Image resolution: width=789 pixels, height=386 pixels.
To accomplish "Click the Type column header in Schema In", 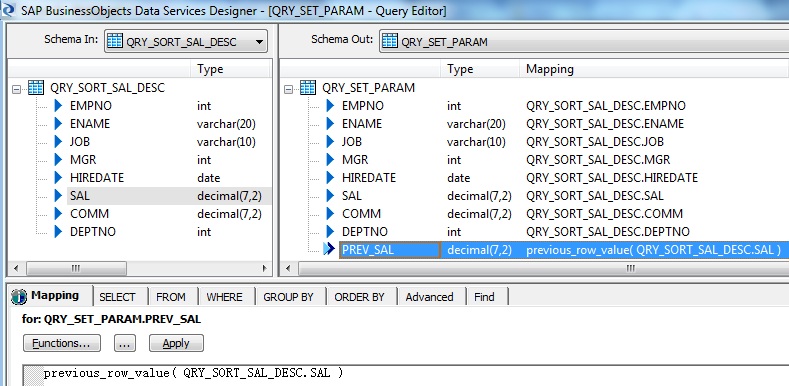I will coord(231,69).
